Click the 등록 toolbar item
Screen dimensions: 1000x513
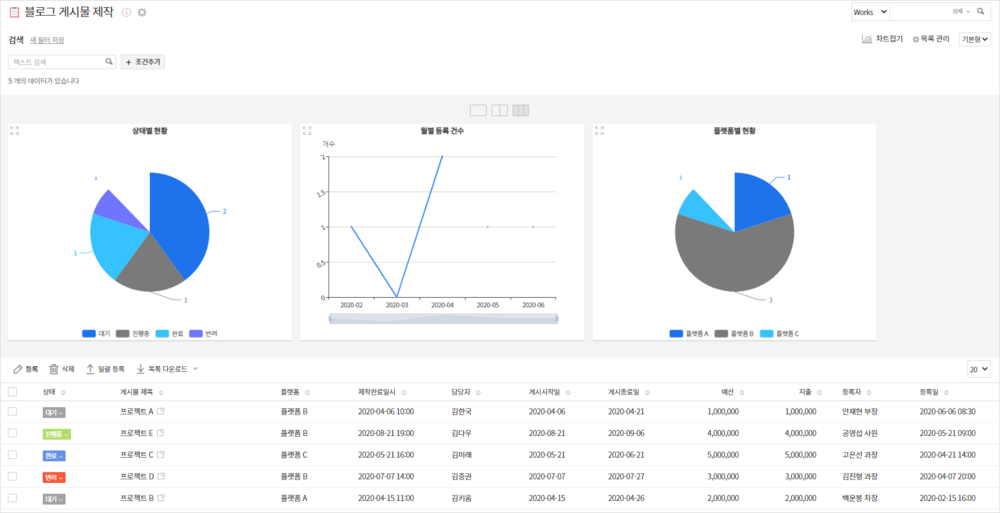pyautogui.click(x=26, y=369)
